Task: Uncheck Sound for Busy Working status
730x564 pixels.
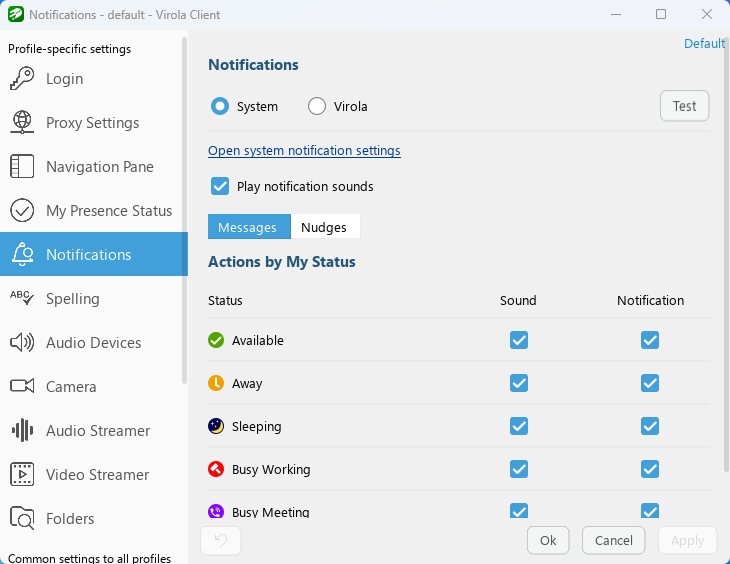Action: 519,469
